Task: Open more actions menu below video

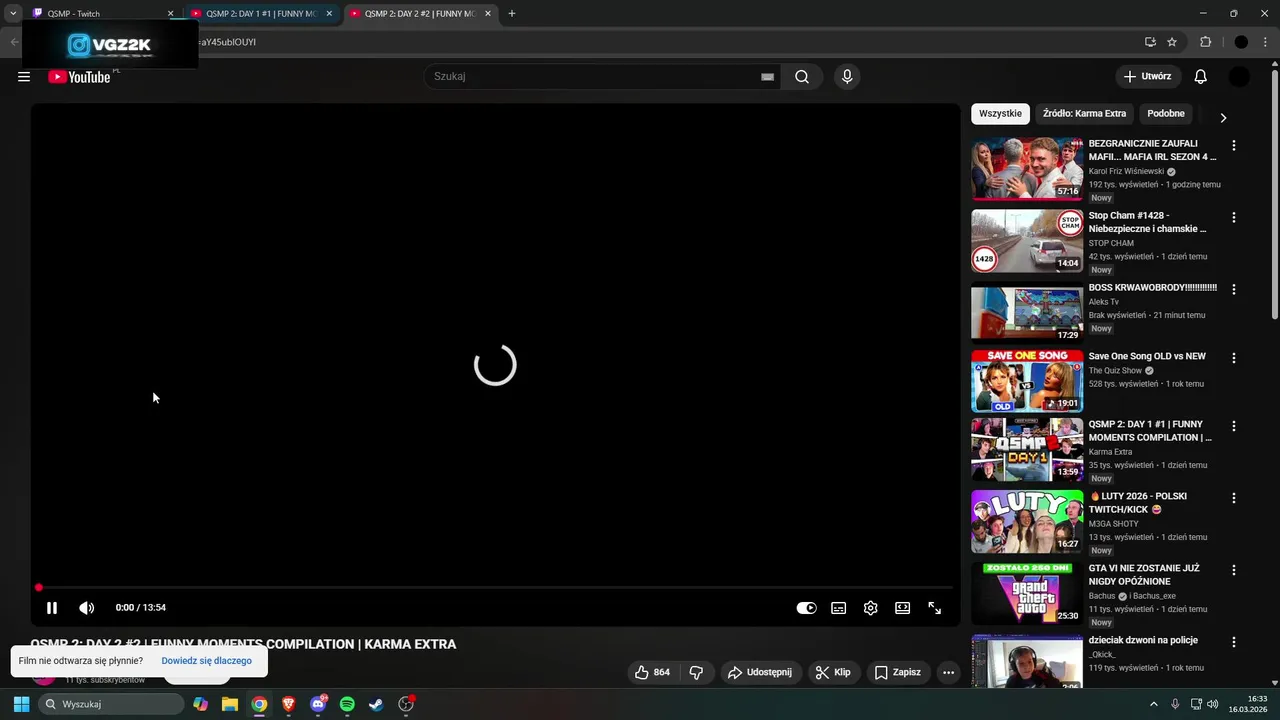Action: (x=949, y=672)
